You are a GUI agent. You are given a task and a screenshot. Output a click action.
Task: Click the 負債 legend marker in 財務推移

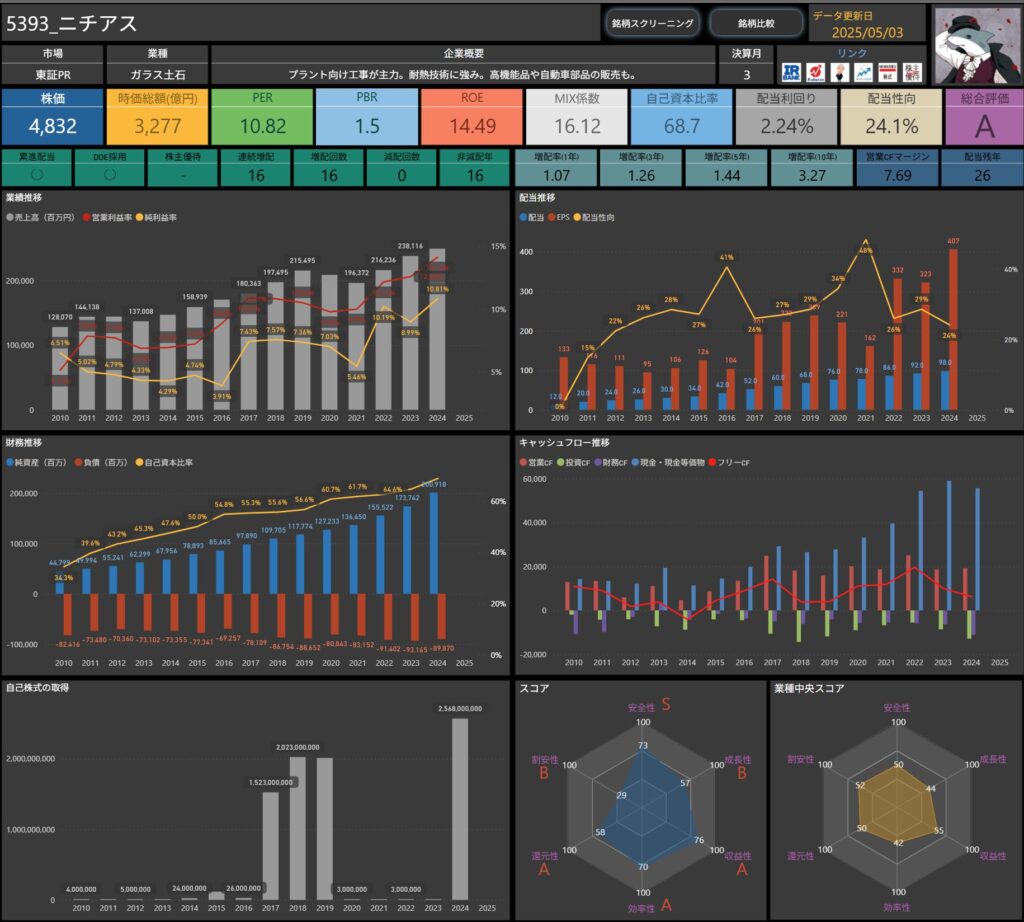[x=78, y=462]
